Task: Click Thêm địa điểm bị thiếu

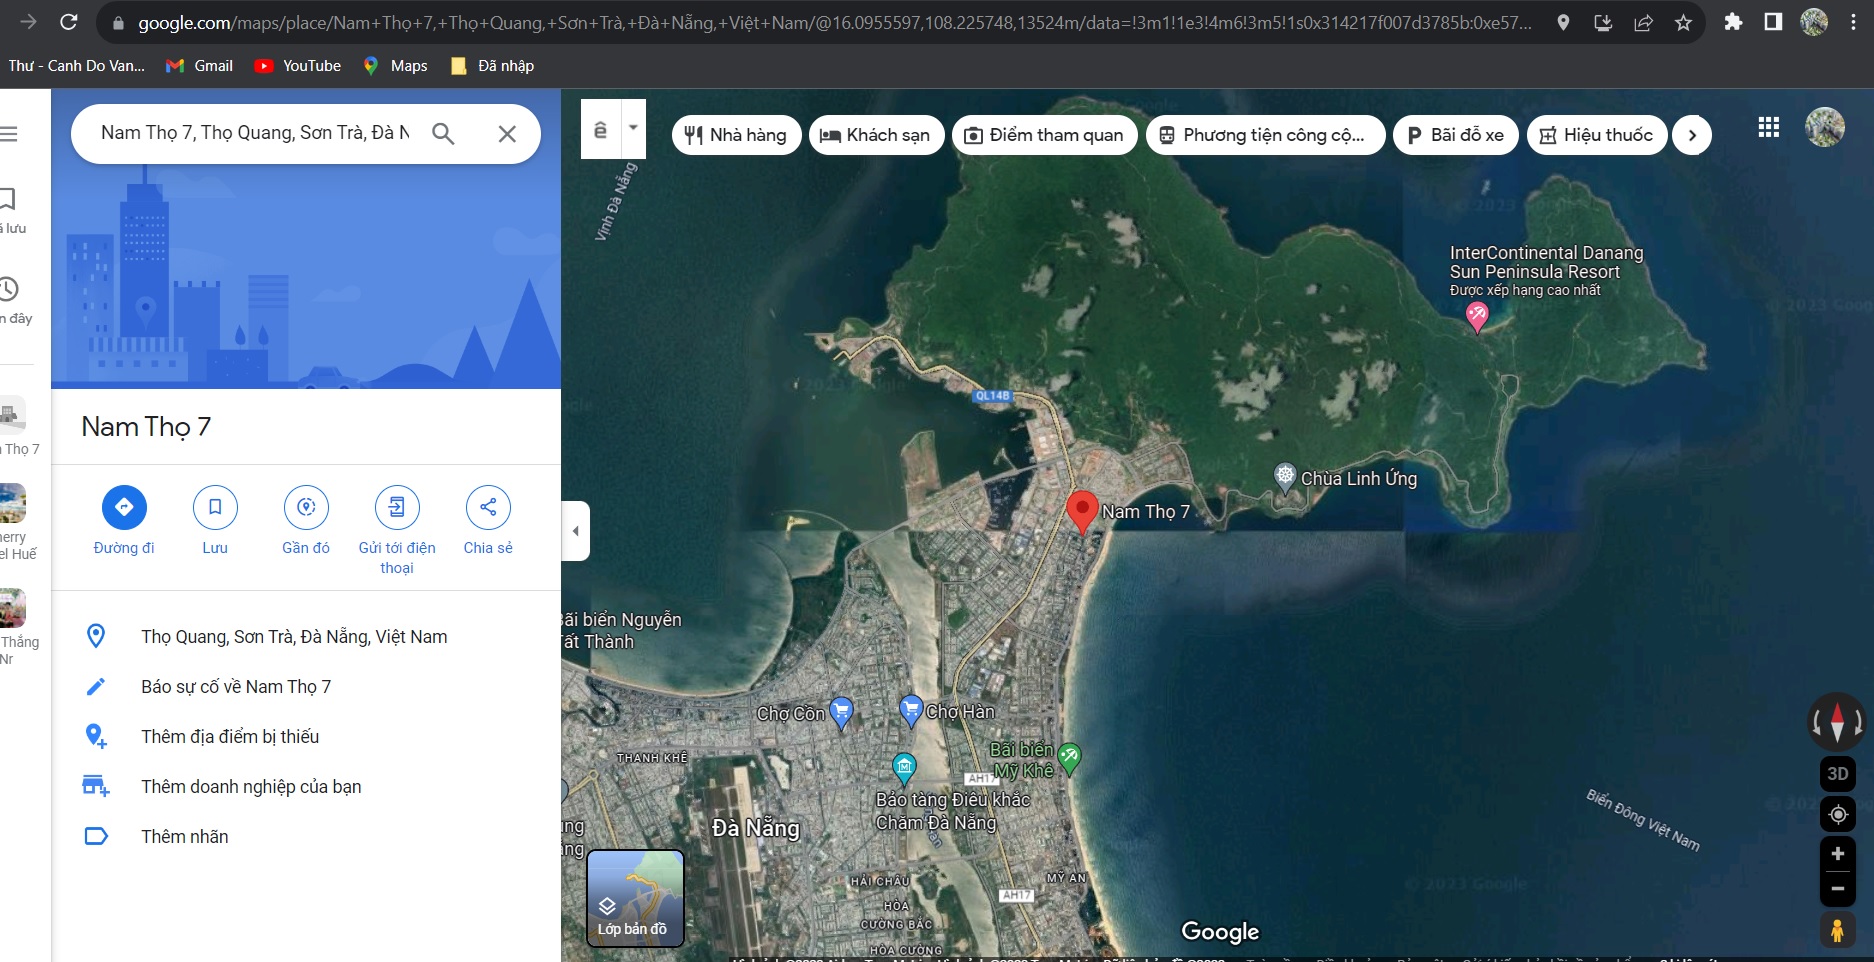Action: point(230,737)
